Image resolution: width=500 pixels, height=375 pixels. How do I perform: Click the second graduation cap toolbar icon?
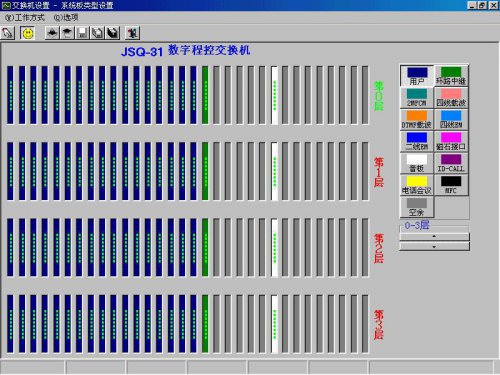[67, 33]
